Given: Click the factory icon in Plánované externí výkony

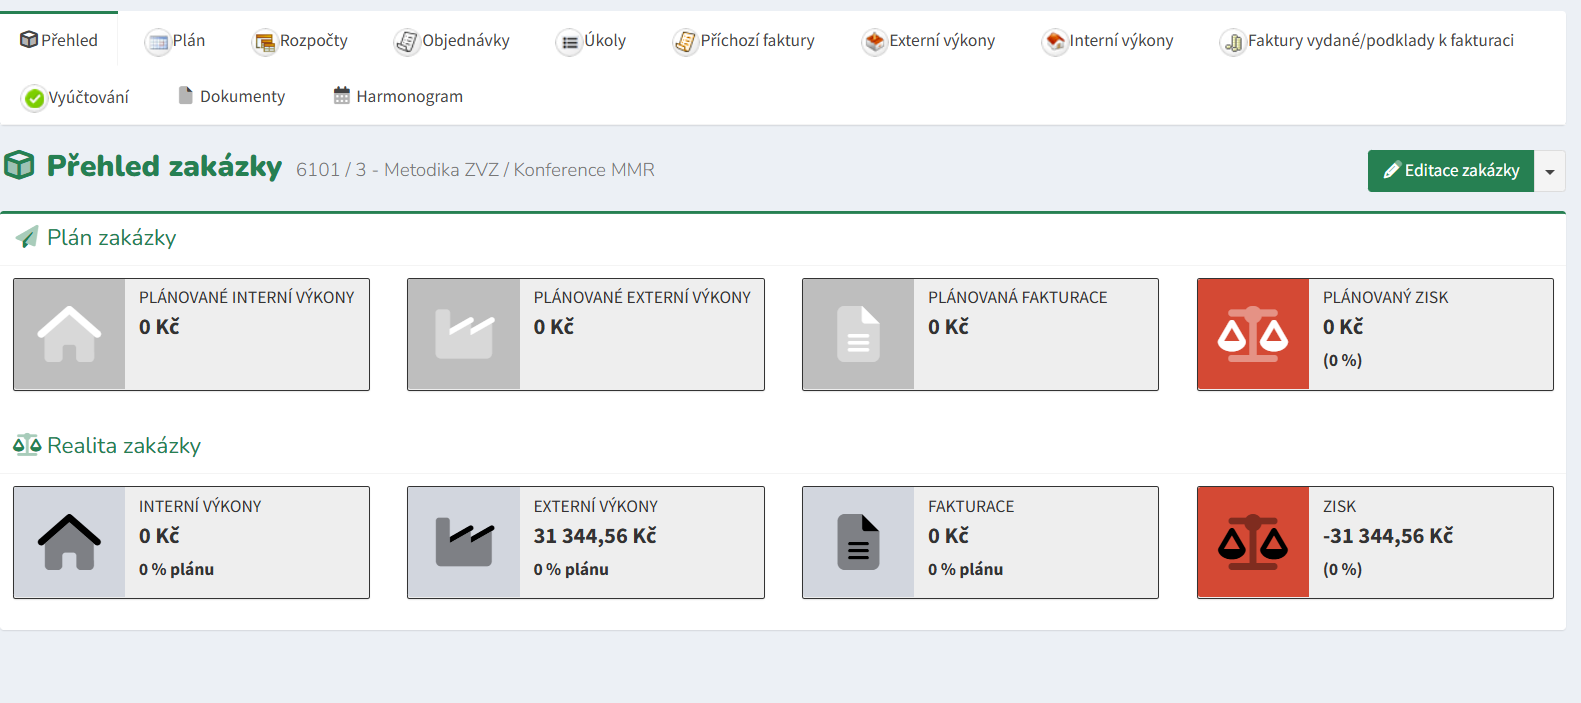Looking at the screenshot, I should pyautogui.click(x=464, y=334).
